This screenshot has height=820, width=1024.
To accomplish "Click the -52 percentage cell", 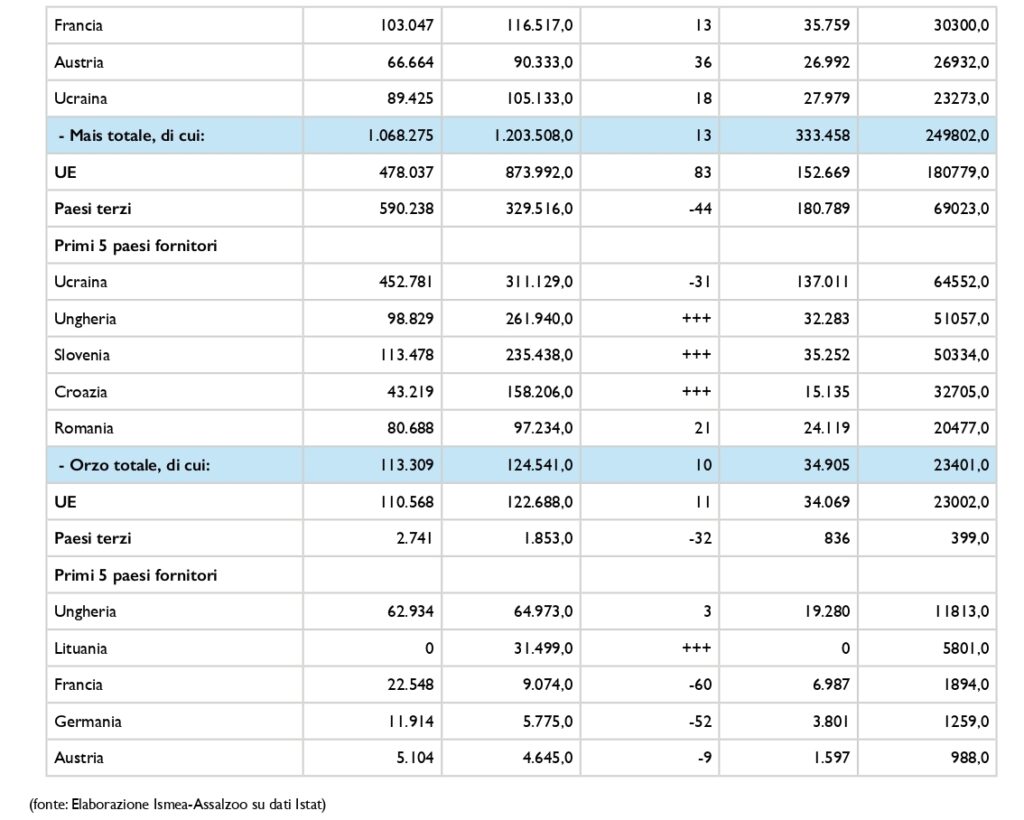I will pos(700,721).
